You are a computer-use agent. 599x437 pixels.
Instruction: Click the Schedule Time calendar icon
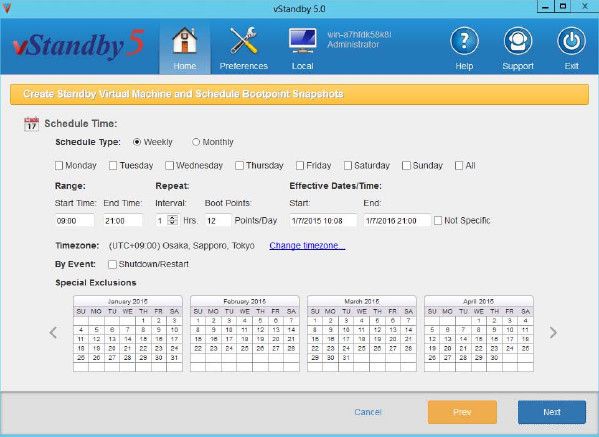(31, 124)
